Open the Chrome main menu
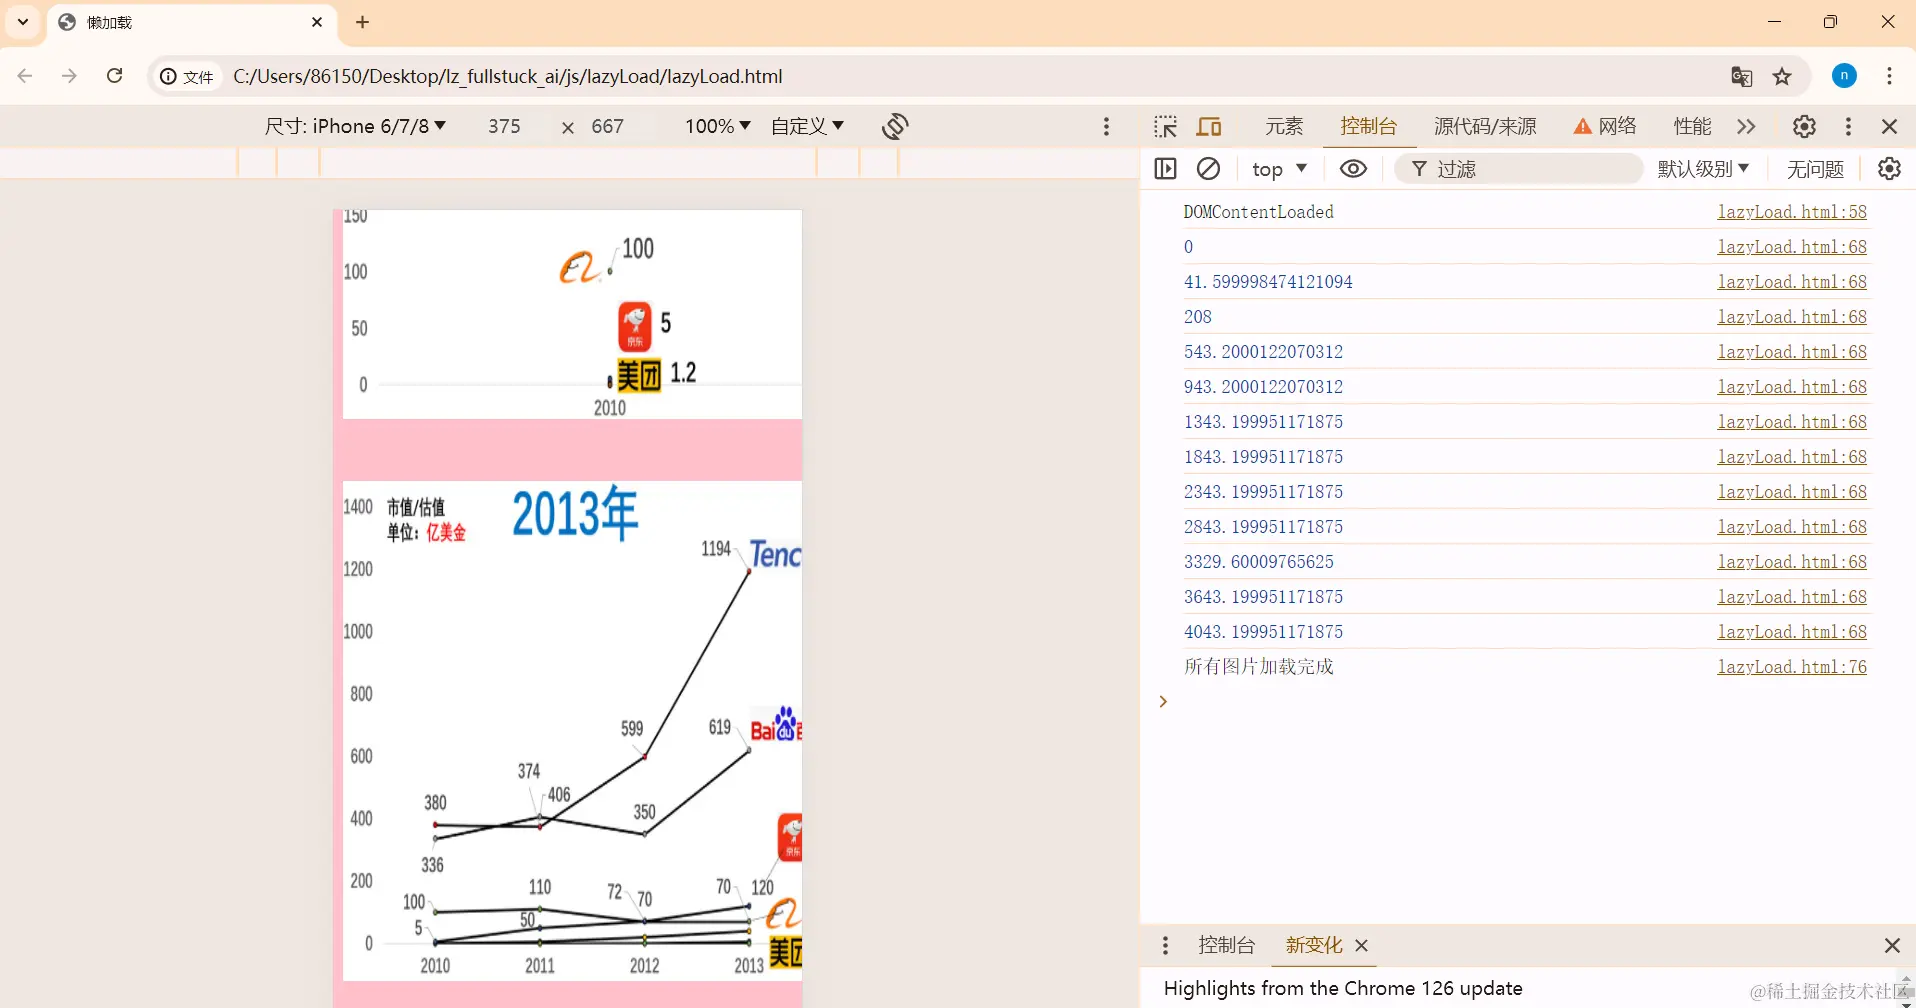 (1889, 76)
